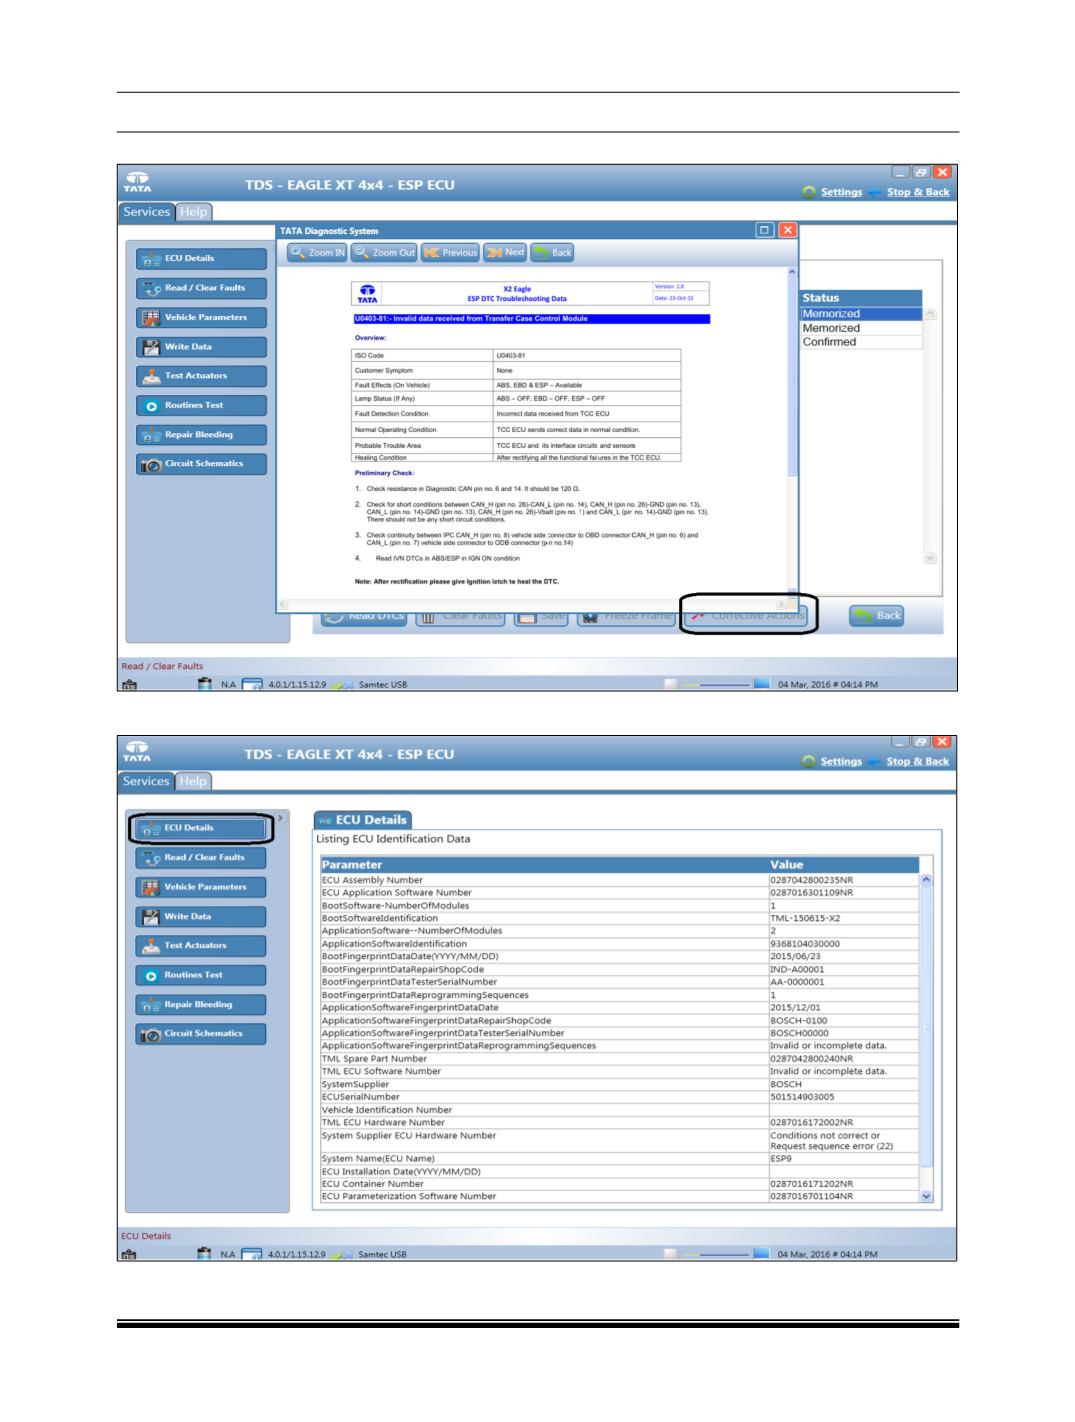Click the Status column header
The image size is (1075, 1422).
tap(861, 298)
